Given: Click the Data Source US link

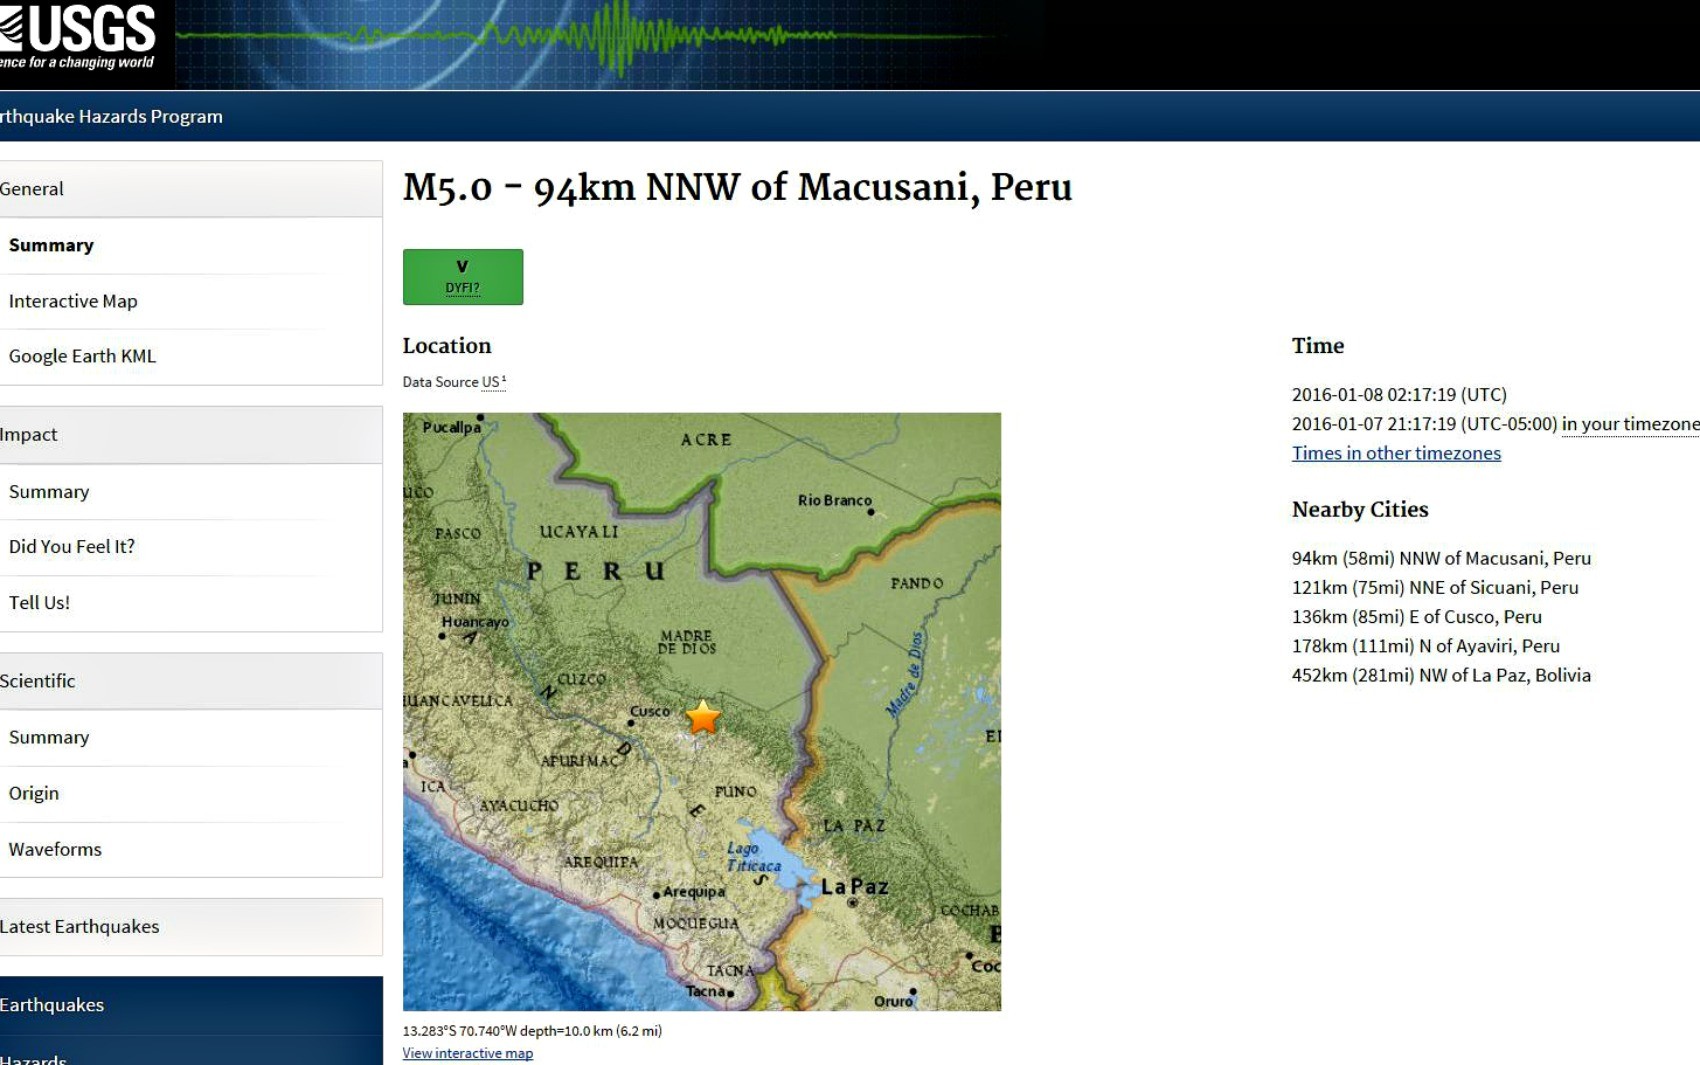Looking at the screenshot, I should 490,382.
